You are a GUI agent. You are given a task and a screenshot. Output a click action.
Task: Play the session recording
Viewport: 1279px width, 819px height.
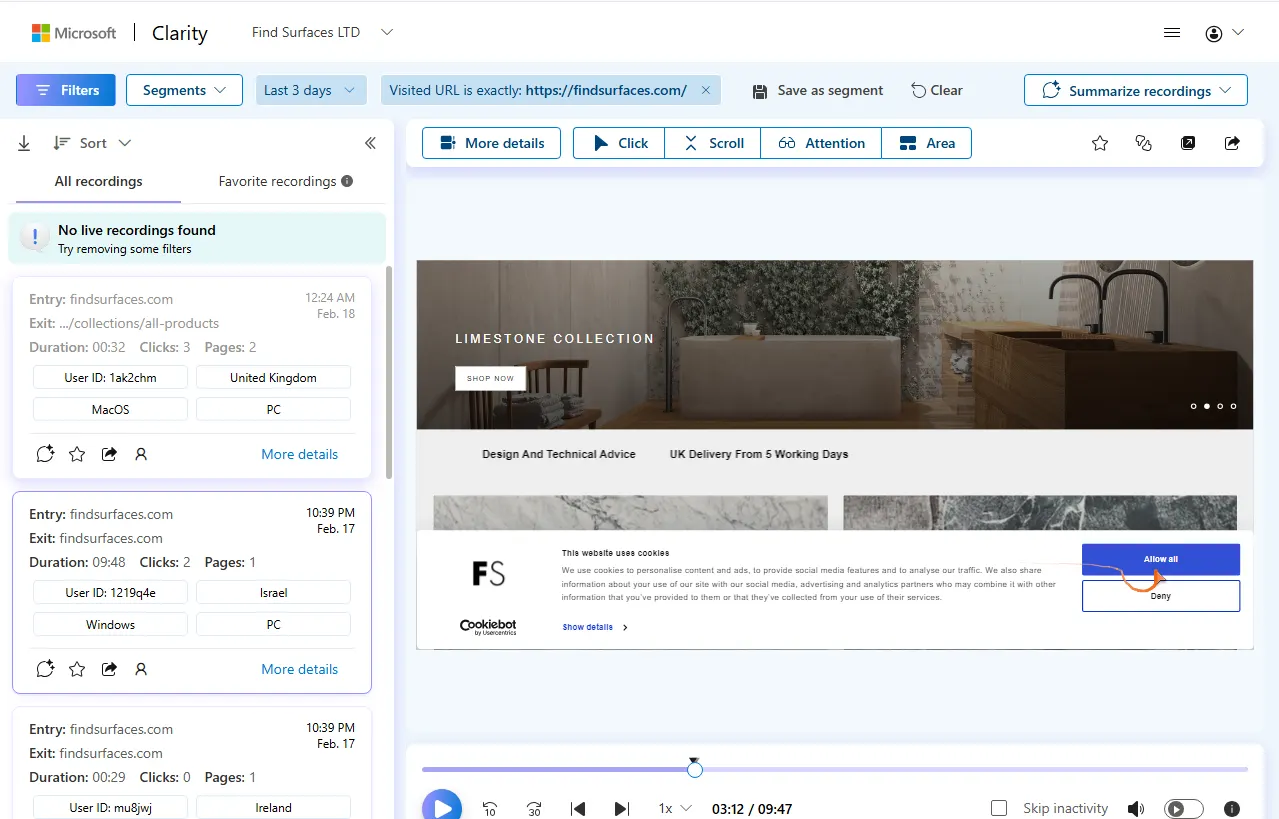click(442, 806)
